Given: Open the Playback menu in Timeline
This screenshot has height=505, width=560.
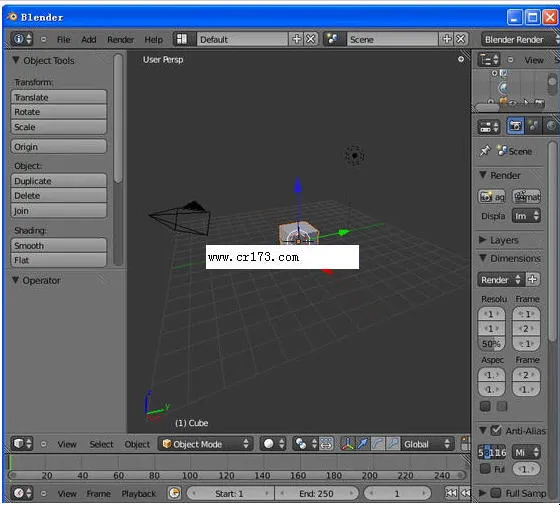Looking at the screenshot, I should (139, 494).
